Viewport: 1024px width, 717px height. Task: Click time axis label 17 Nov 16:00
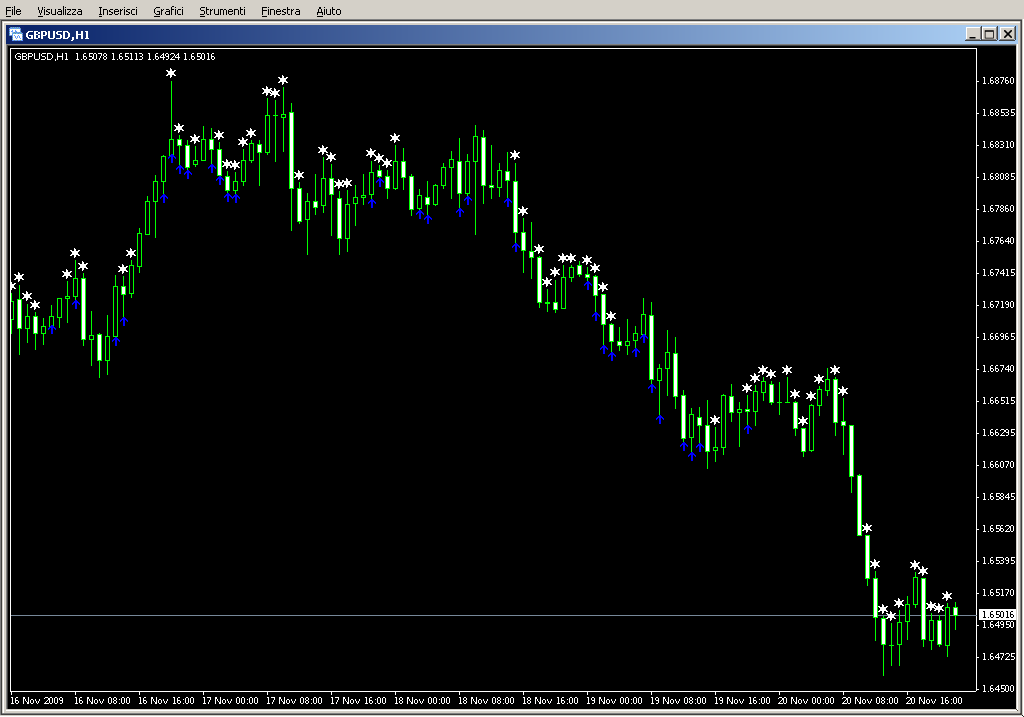click(x=359, y=701)
